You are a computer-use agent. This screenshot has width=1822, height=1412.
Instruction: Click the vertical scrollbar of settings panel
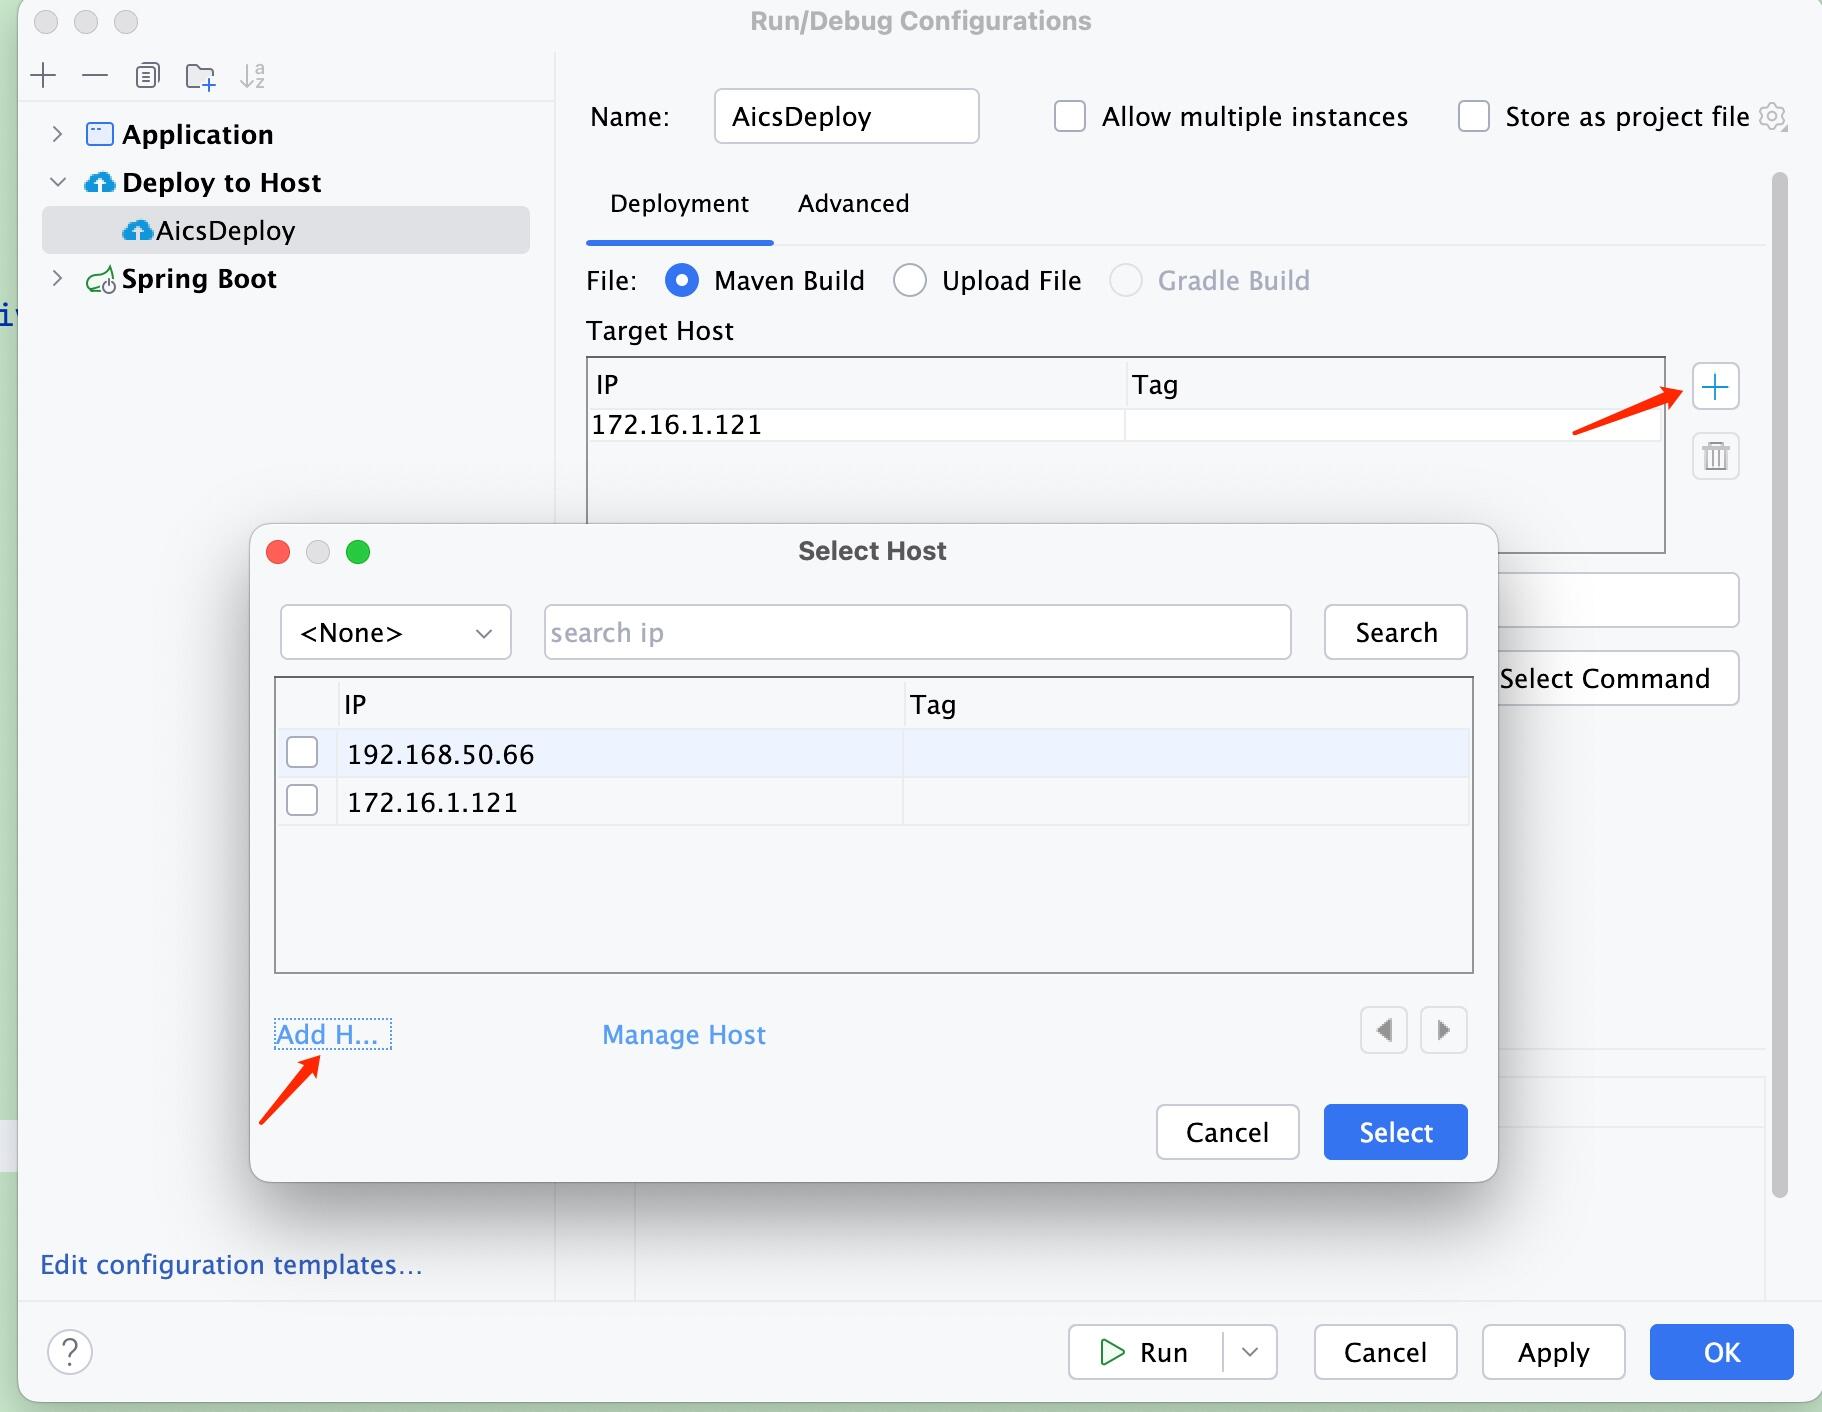pyautogui.click(x=1779, y=684)
